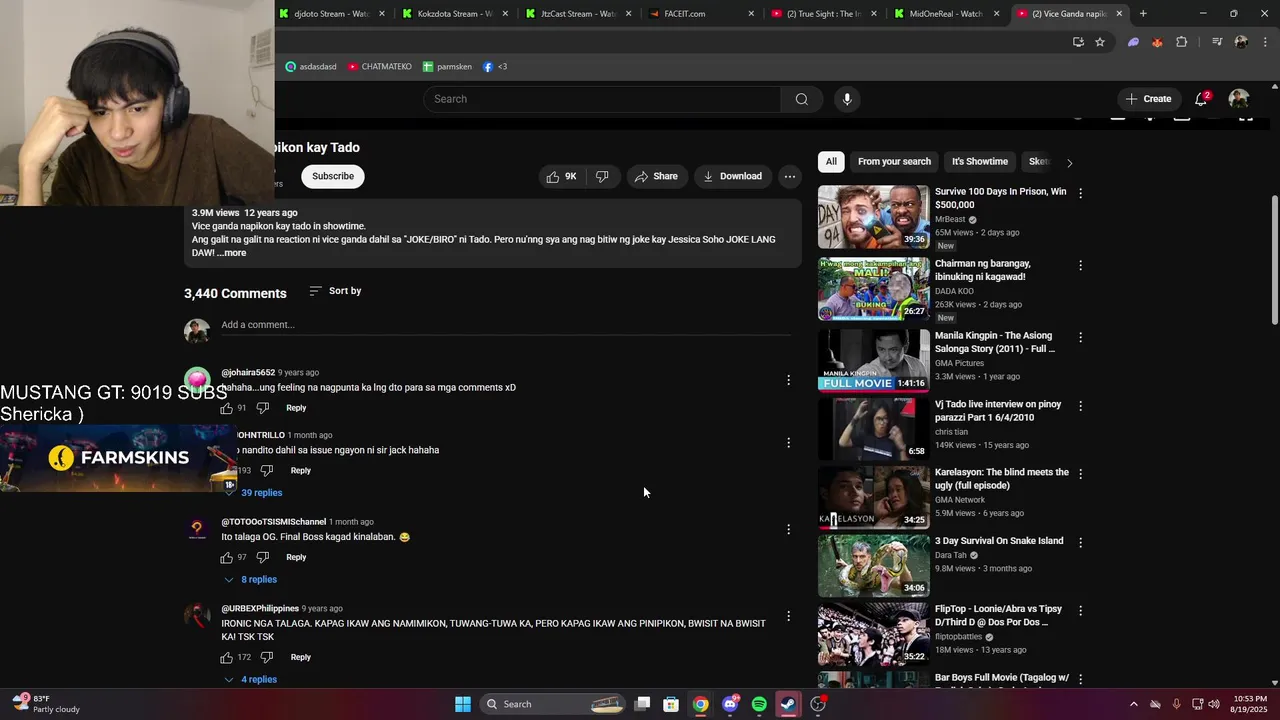Image resolution: width=1280 pixels, height=720 pixels.
Task: Open Steam from the taskbar
Action: pos(788,704)
